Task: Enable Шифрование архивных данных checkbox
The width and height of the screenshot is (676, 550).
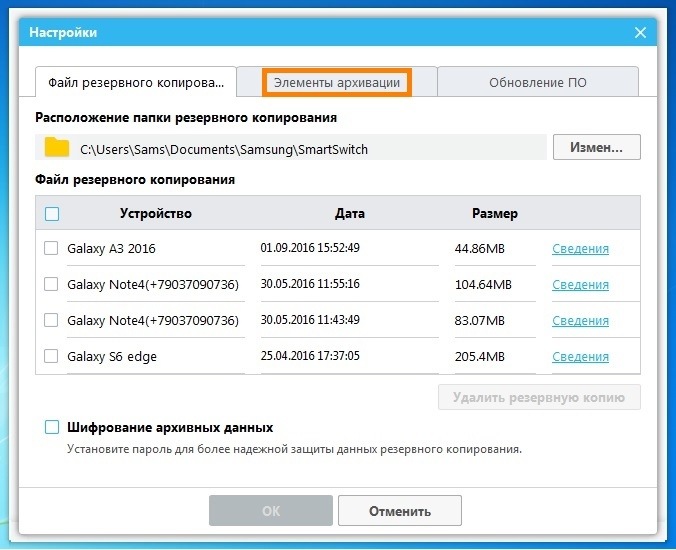Action: coord(52,427)
